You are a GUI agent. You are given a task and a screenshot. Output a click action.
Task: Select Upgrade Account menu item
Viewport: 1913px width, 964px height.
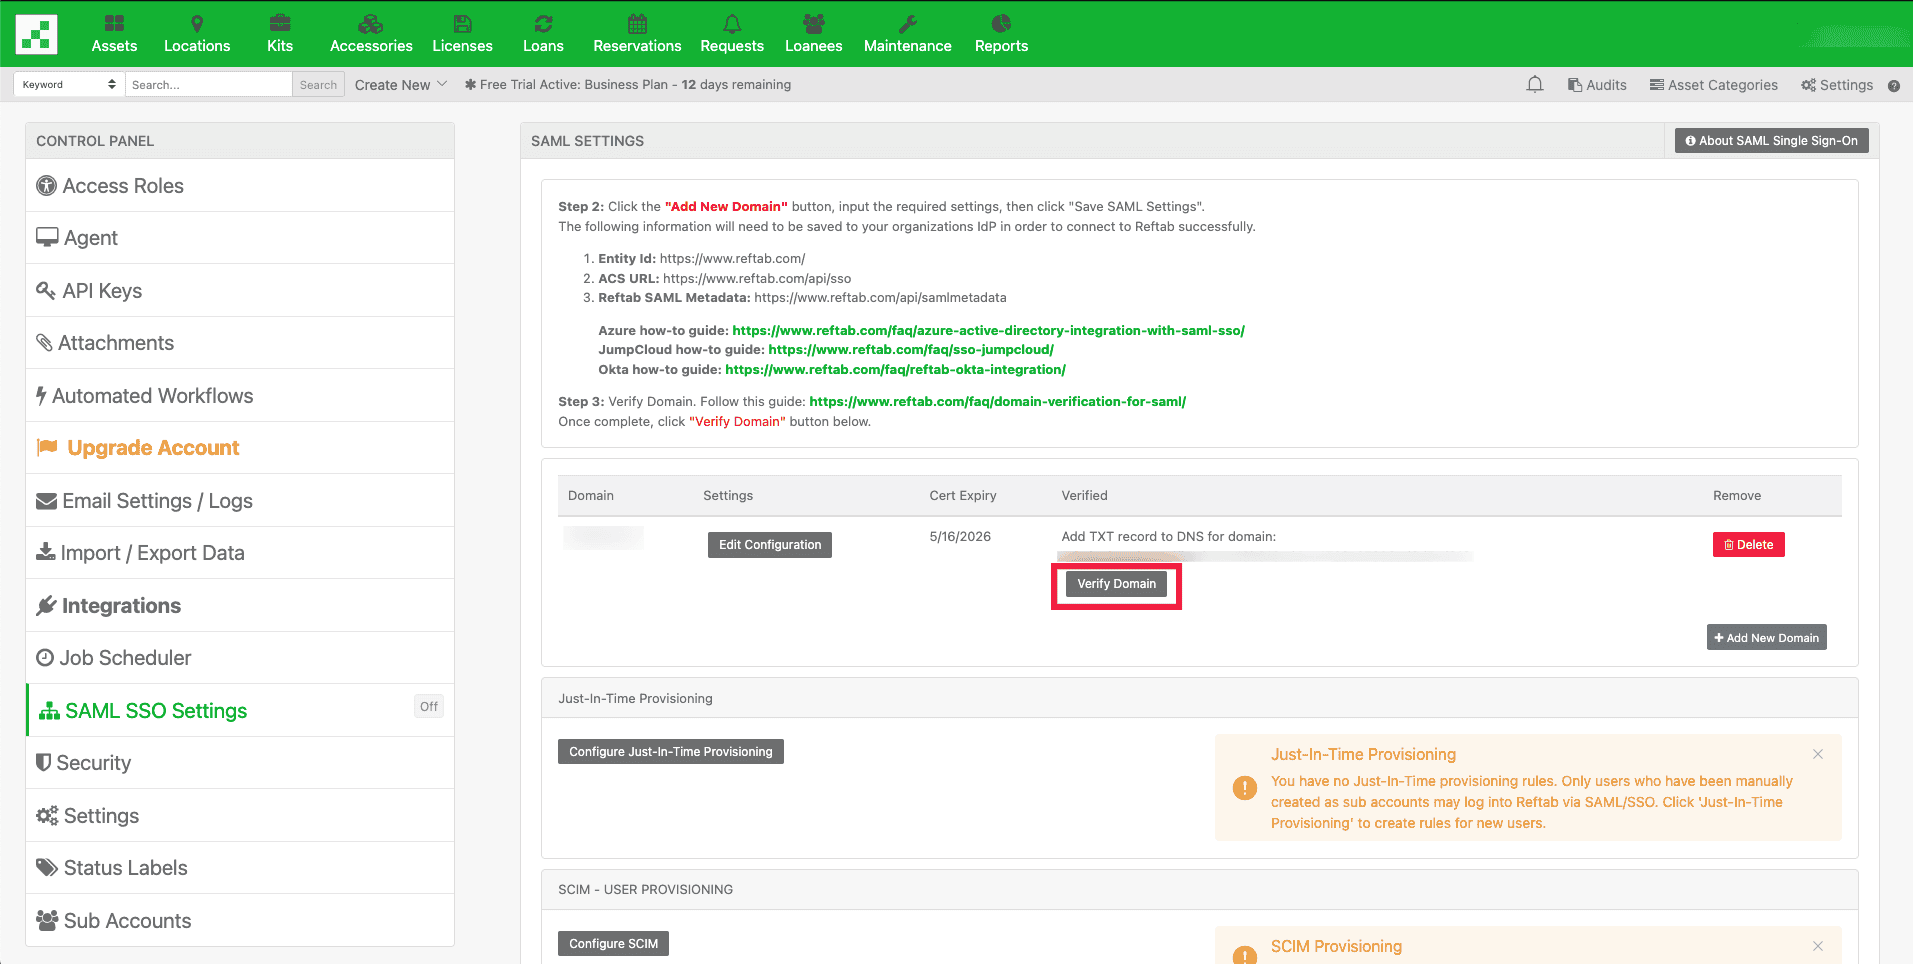click(240, 448)
